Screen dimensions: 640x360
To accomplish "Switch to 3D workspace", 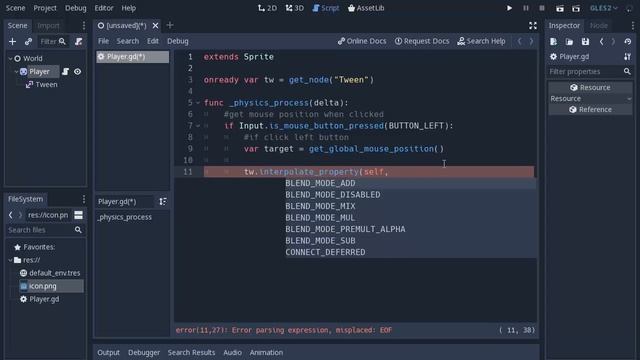I will point(295,8).
